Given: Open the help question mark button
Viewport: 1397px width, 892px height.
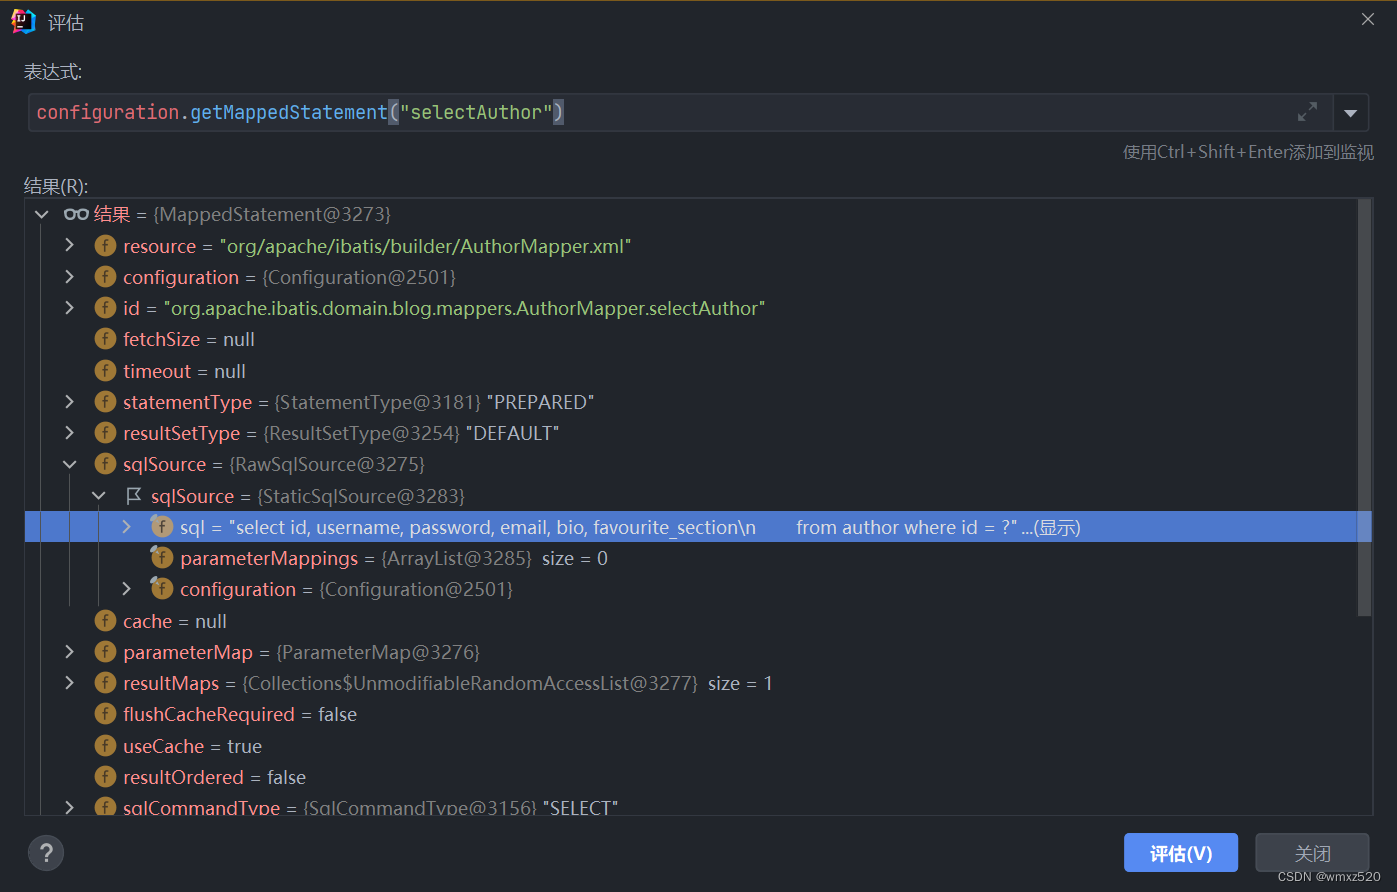Looking at the screenshot, I should tap(46, 853).
